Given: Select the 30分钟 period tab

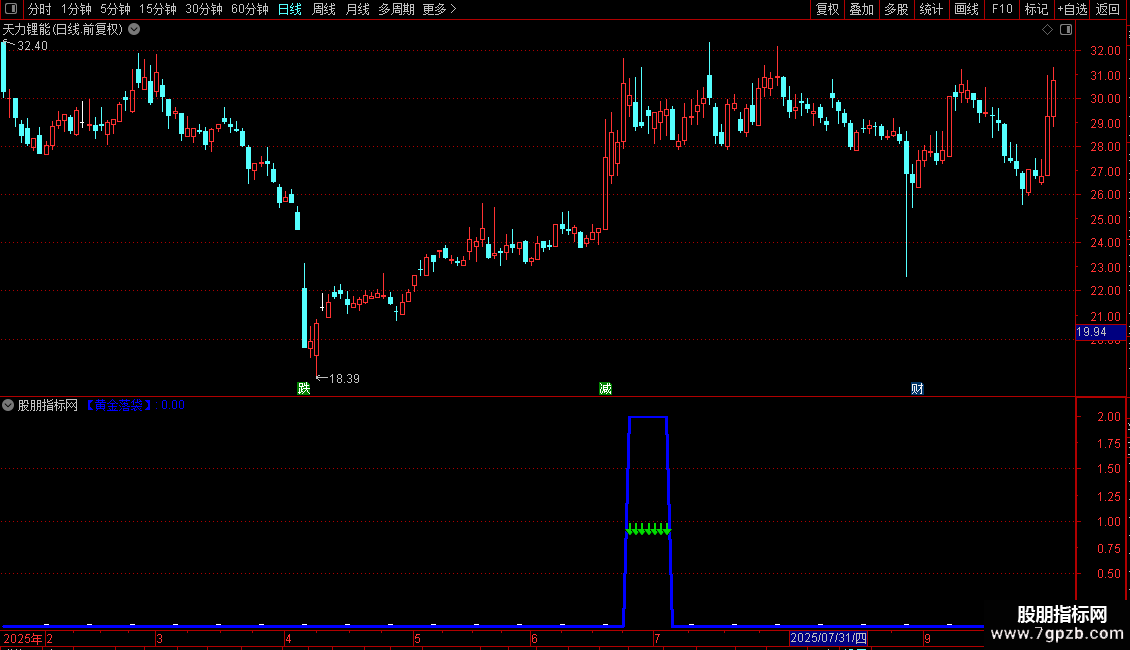Looking at the screenshot, I should pyautogui.click(x=204, y=9).
